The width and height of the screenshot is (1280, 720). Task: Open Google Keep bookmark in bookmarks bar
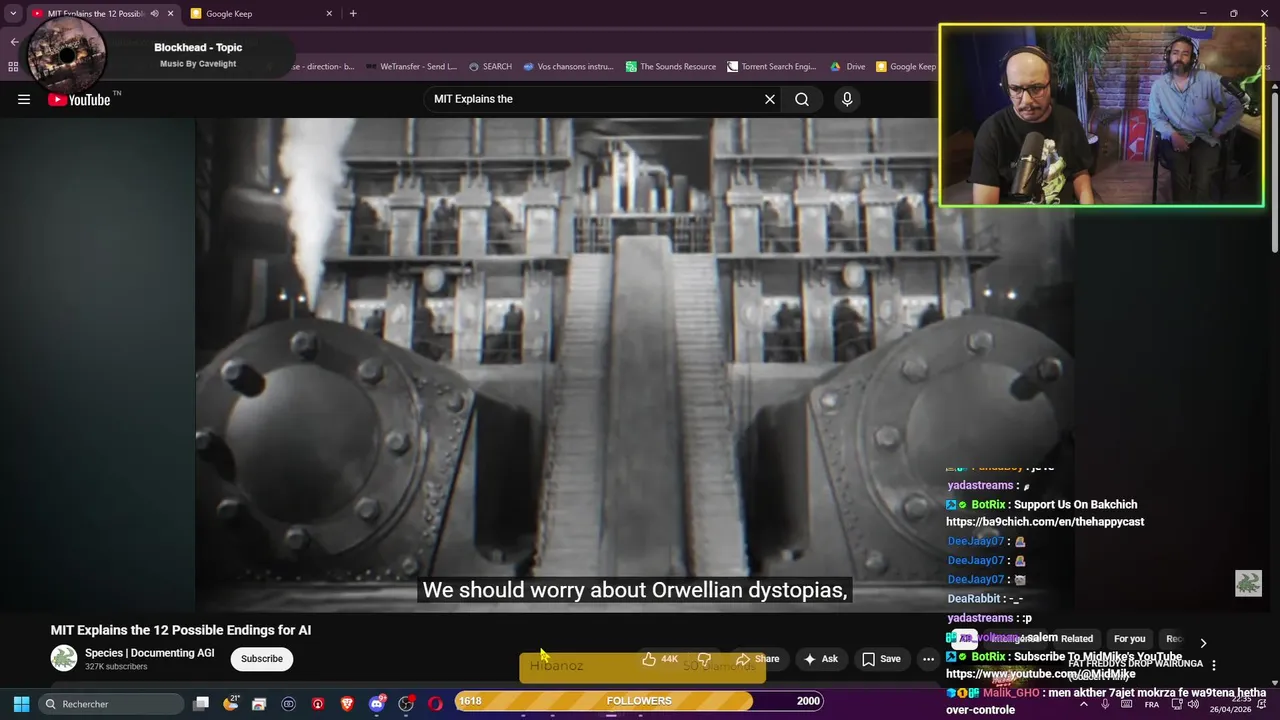click(906, 67)
